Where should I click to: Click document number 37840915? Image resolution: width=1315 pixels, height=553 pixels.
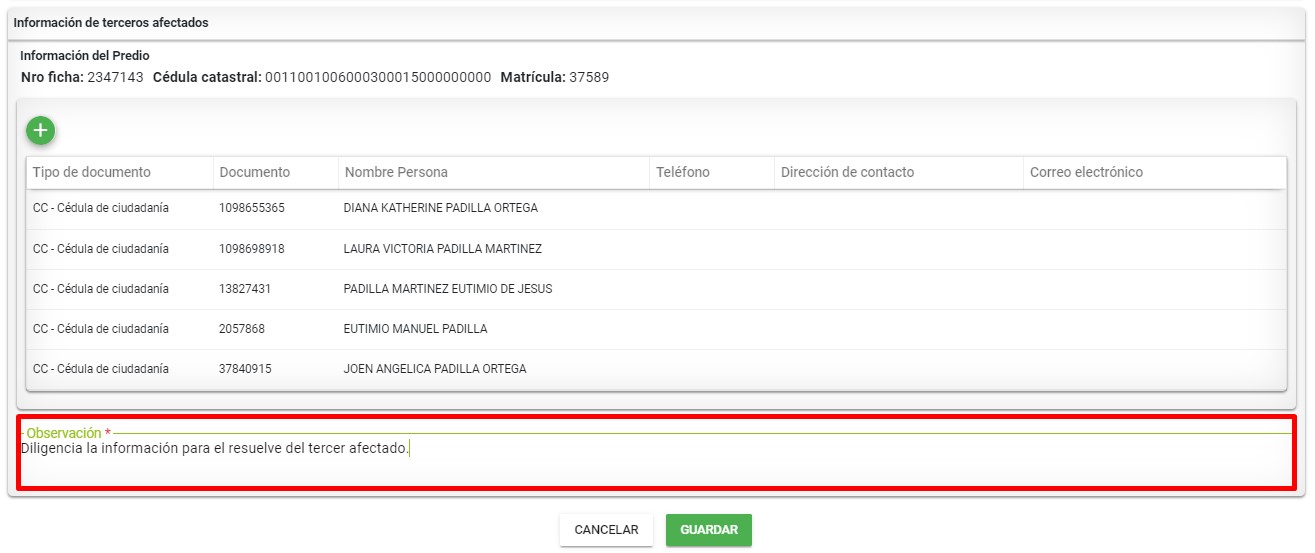(x=245, y=369)
